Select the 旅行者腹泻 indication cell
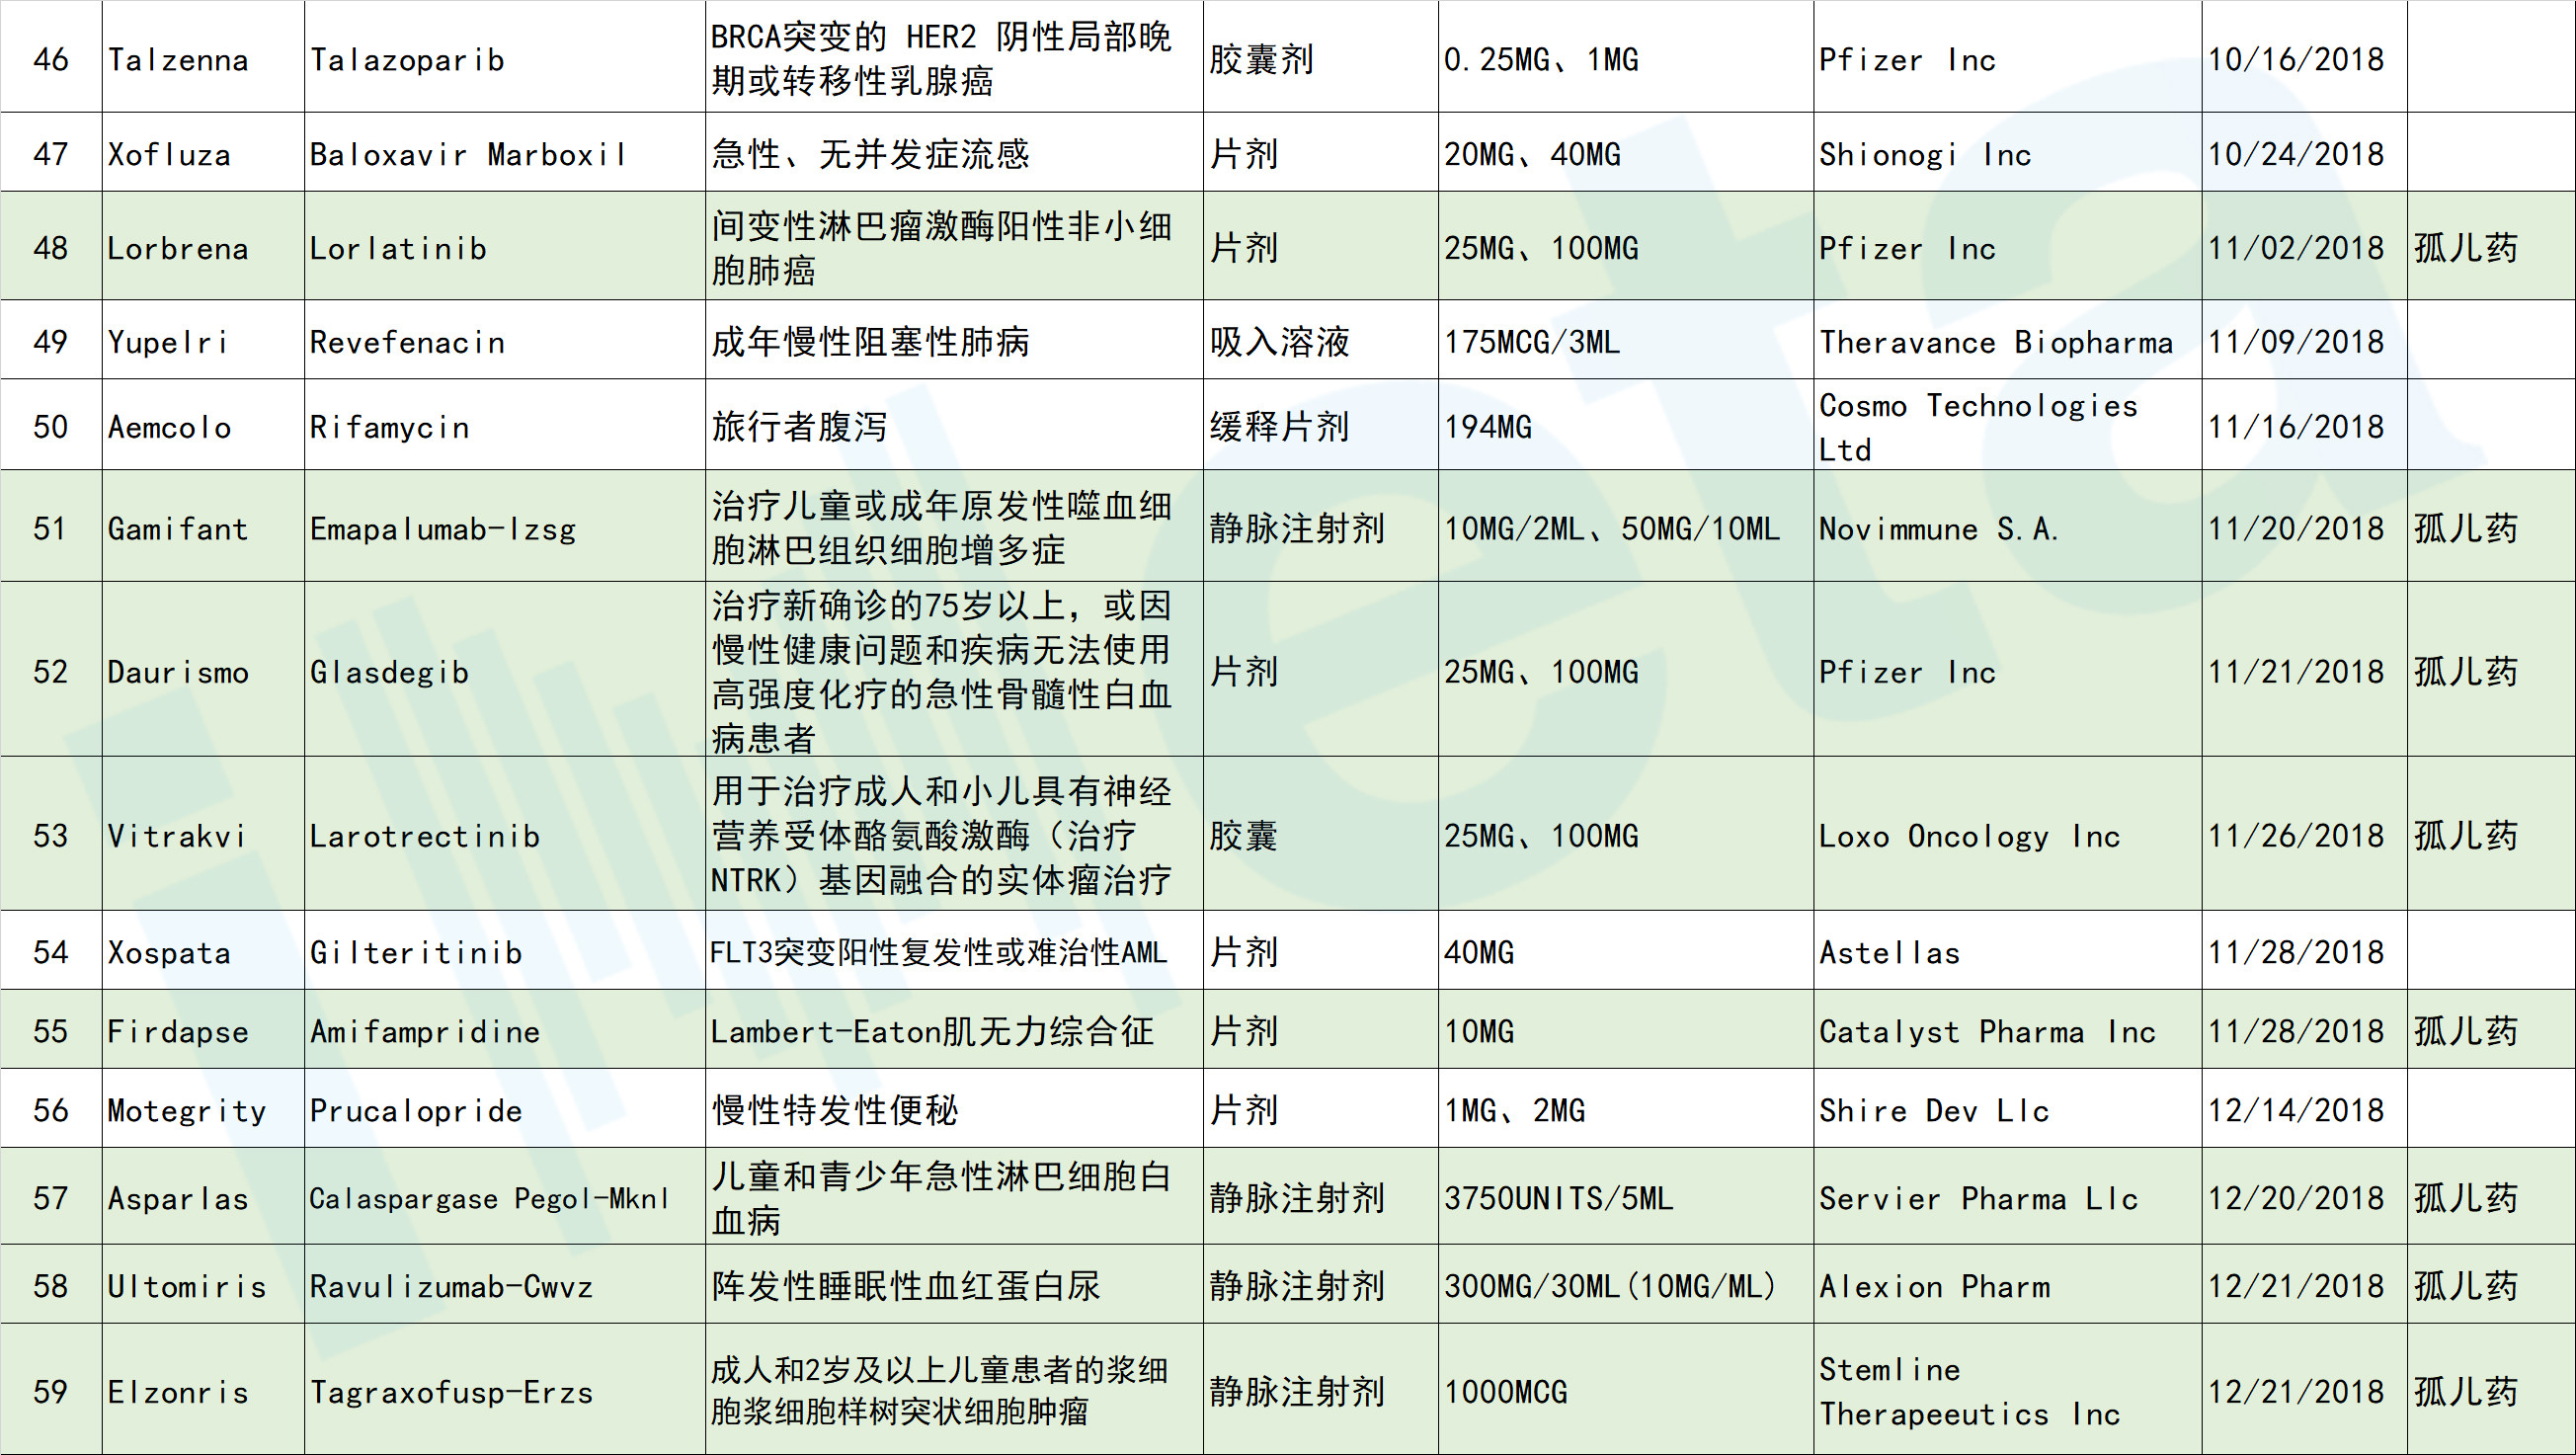Image resolution: width=2576 pixels, height=1455 pixels. pyautogui.click(x=954, y=425)
